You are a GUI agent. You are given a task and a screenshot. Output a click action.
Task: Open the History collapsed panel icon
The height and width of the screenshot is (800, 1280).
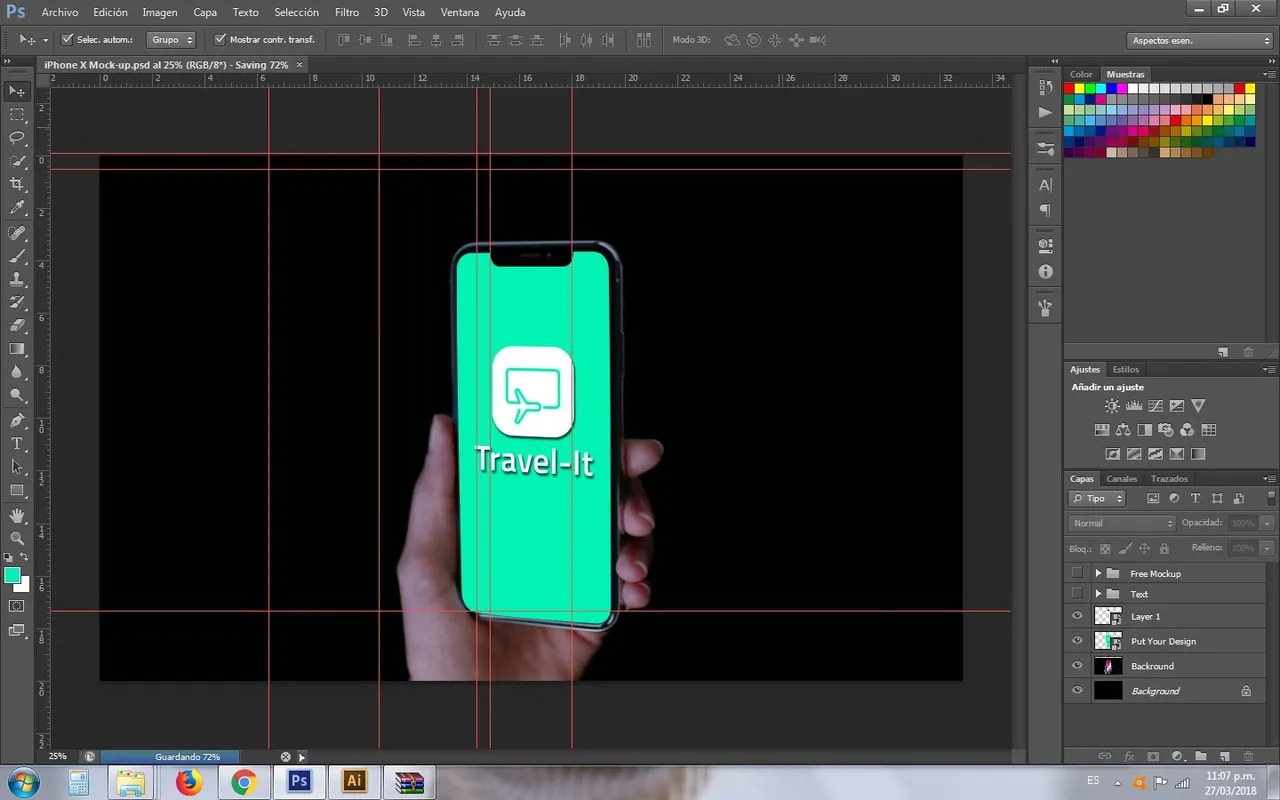click(1046, 88)
